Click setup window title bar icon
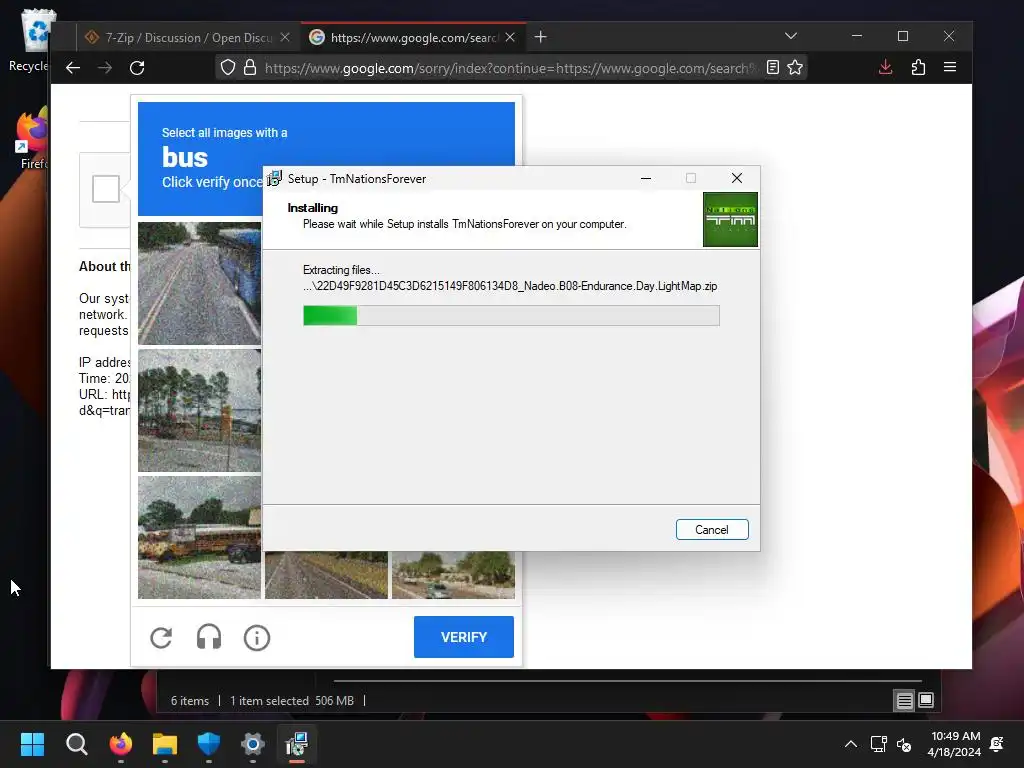 [x=274, y=178]
